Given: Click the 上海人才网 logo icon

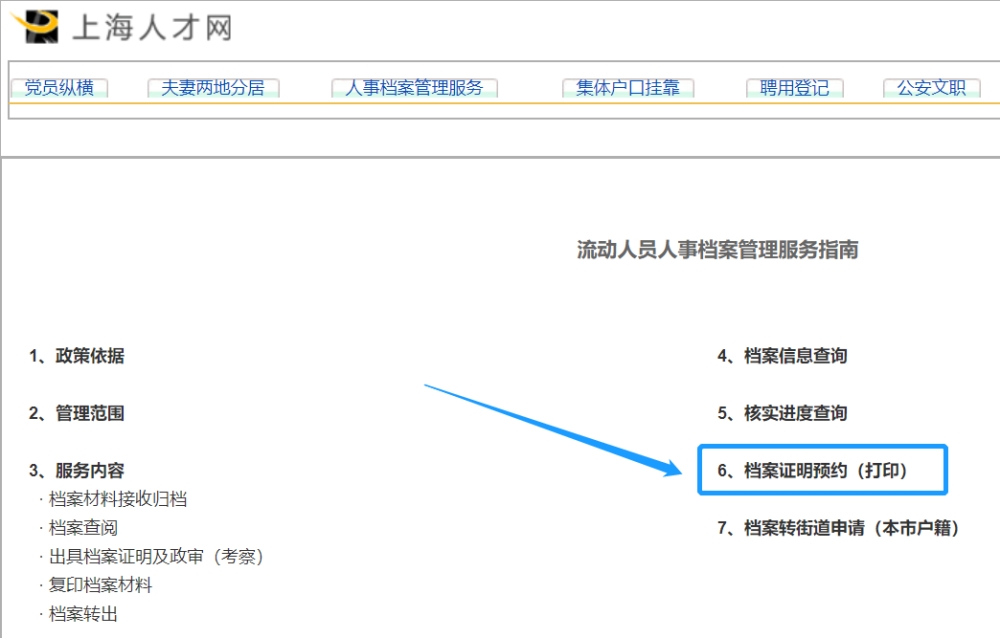Looking at the screenshot, I should tap(35, 27).
